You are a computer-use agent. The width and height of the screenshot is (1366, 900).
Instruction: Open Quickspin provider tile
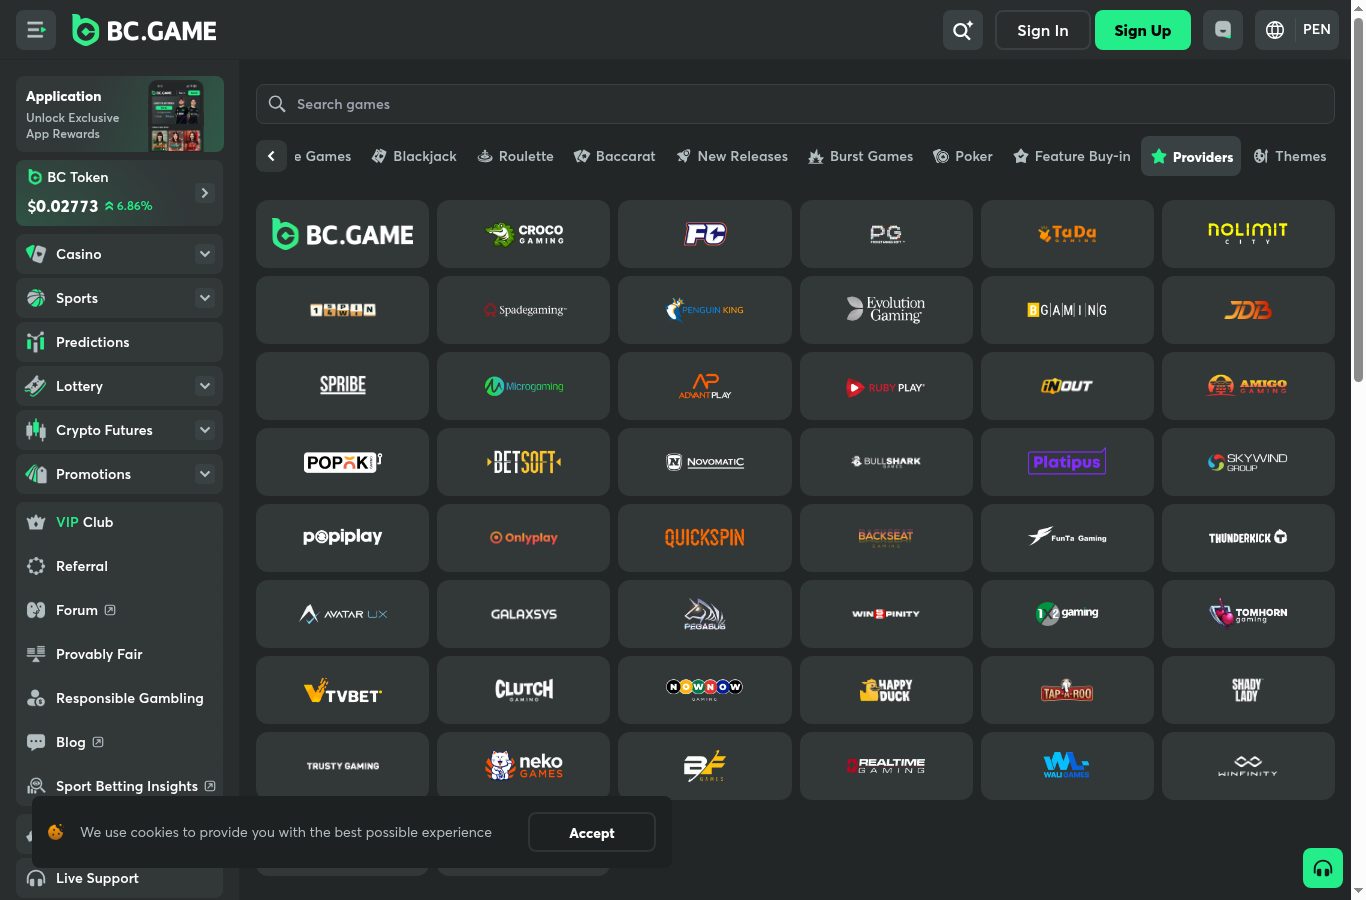click(x=705, y=538)
